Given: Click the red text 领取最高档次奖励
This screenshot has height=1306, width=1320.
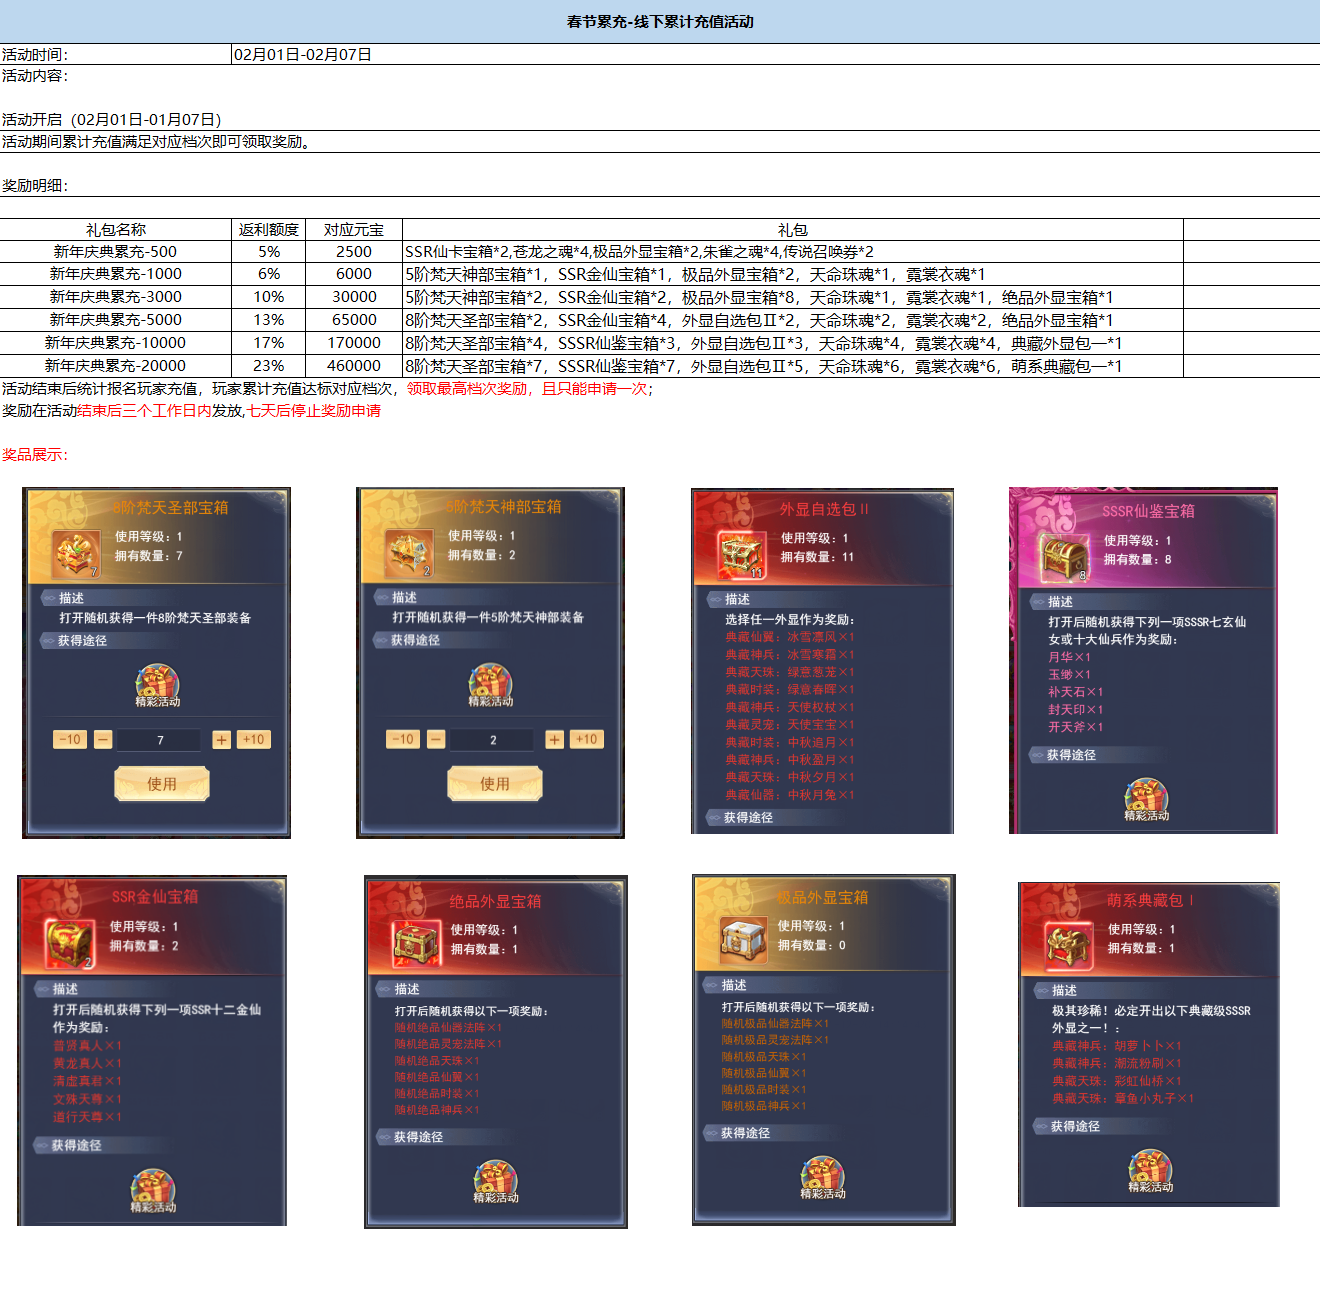Looking at the screenshot, I should 466,388.
